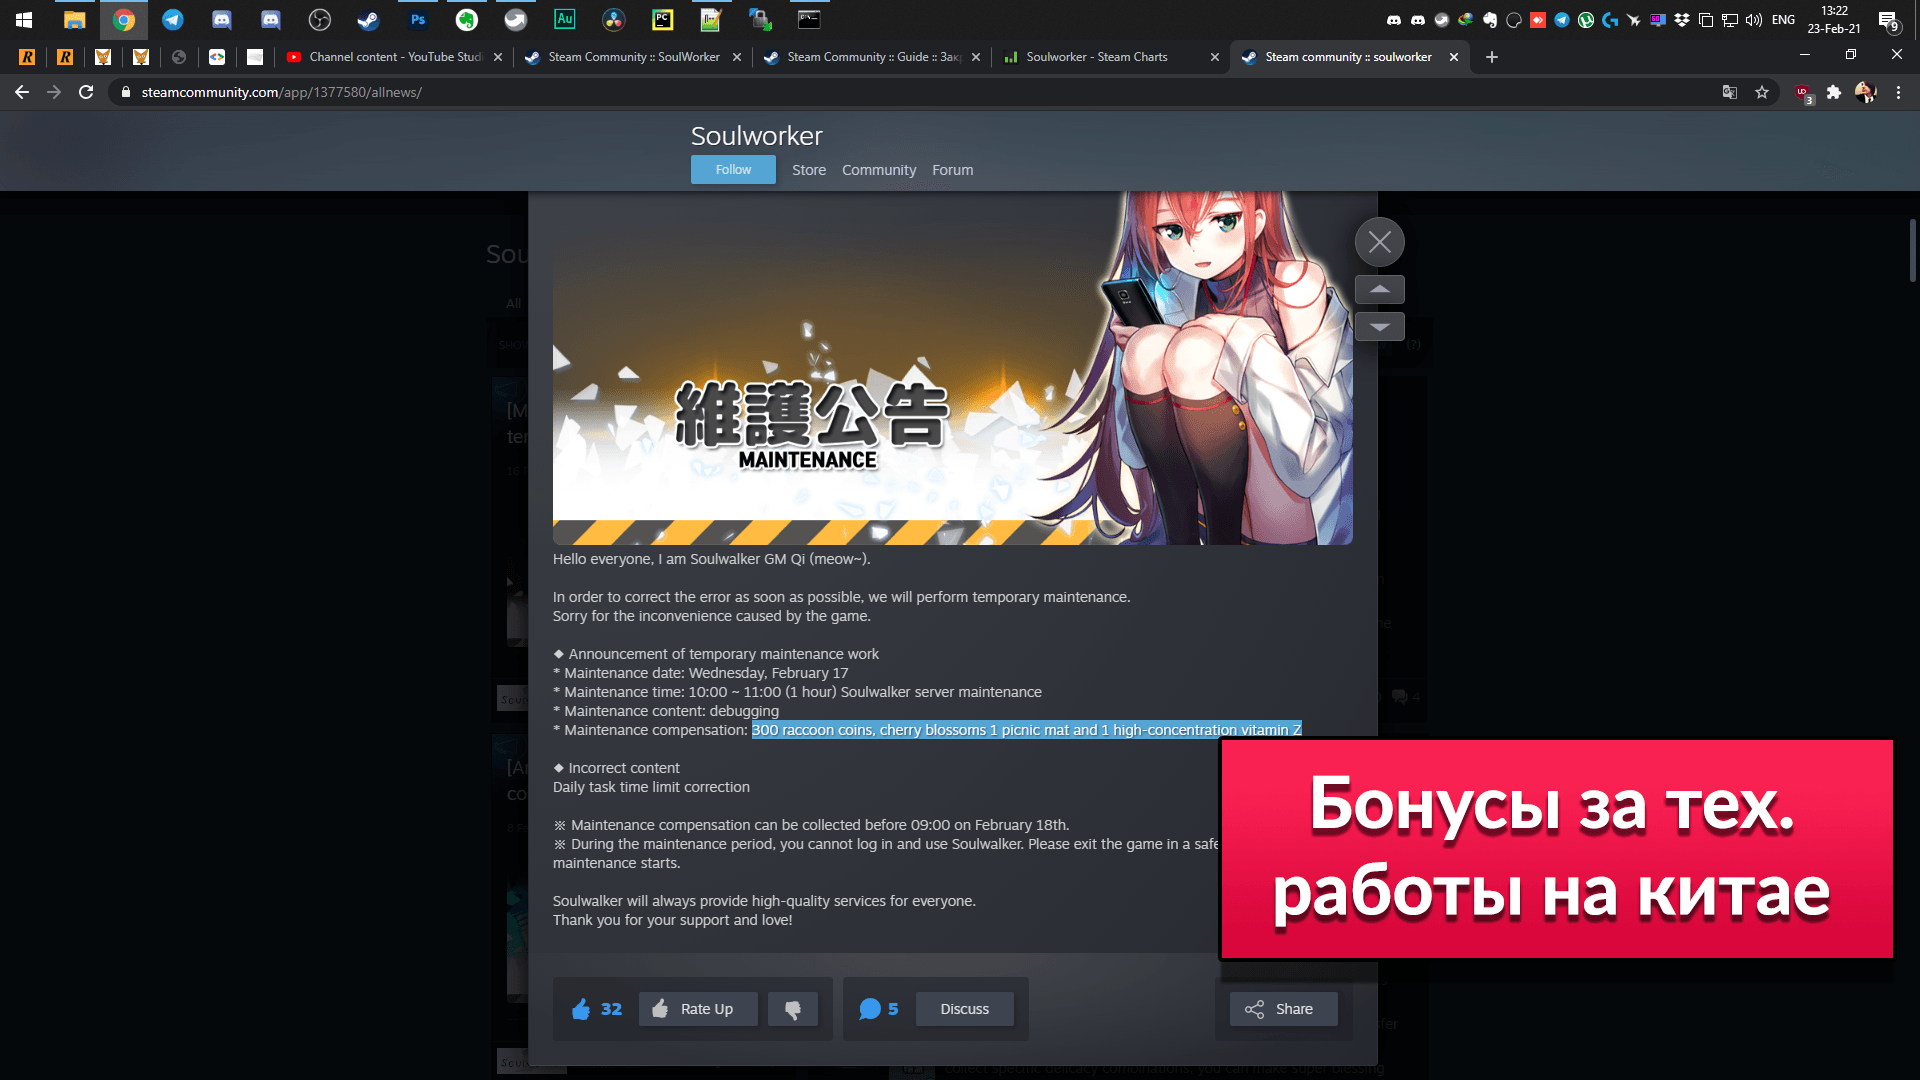Open the Windows notification center
The width and height of the screenshot is (1920, 1080).
(1888, 20)
